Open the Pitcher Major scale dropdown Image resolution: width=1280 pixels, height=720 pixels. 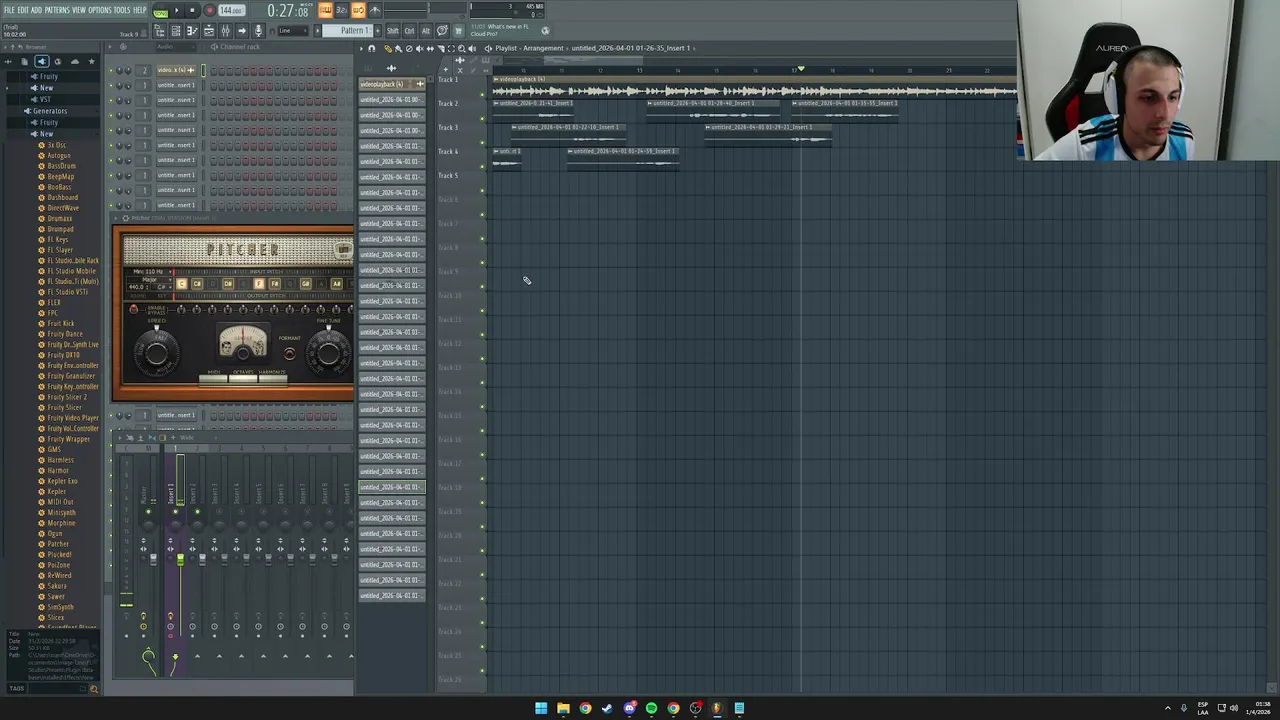[150, 280]
